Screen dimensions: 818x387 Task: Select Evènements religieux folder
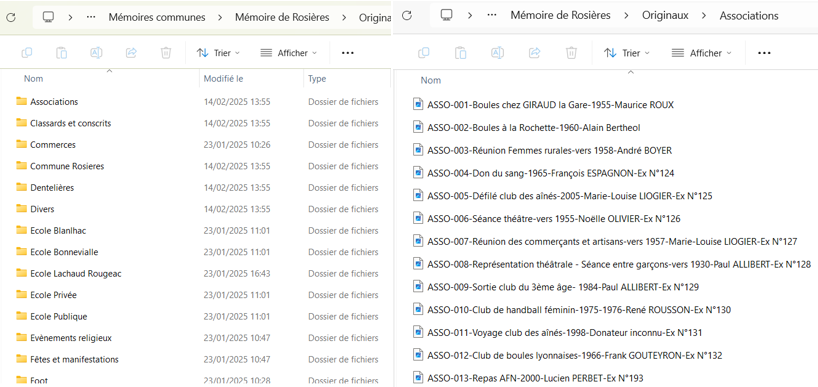pyautogui.click(x=71, y=337)
